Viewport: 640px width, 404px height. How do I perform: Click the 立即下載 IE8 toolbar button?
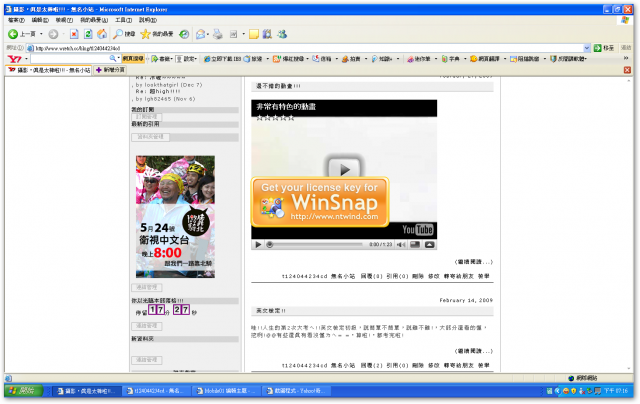click(x=222, y=59)
